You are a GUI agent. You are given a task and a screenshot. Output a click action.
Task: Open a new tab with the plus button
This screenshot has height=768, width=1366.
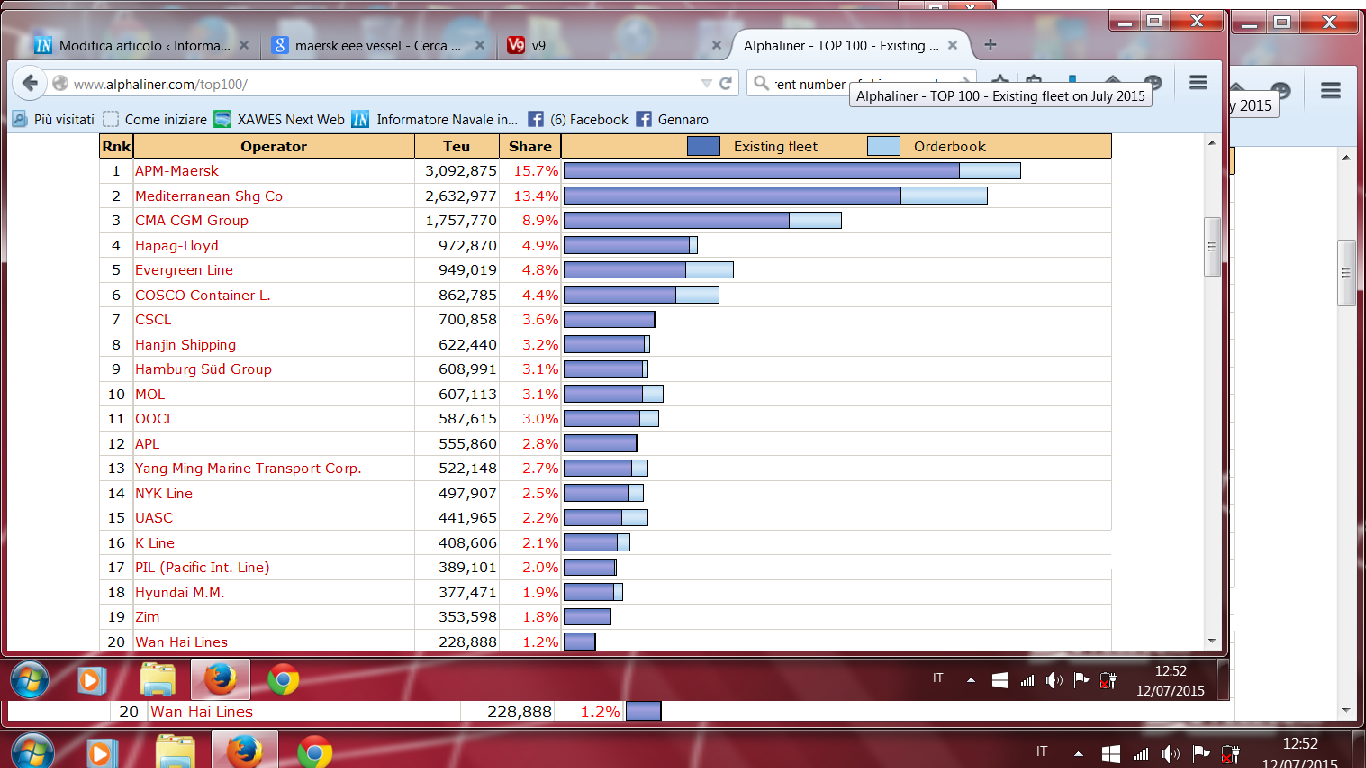click(x=990, y=45)
